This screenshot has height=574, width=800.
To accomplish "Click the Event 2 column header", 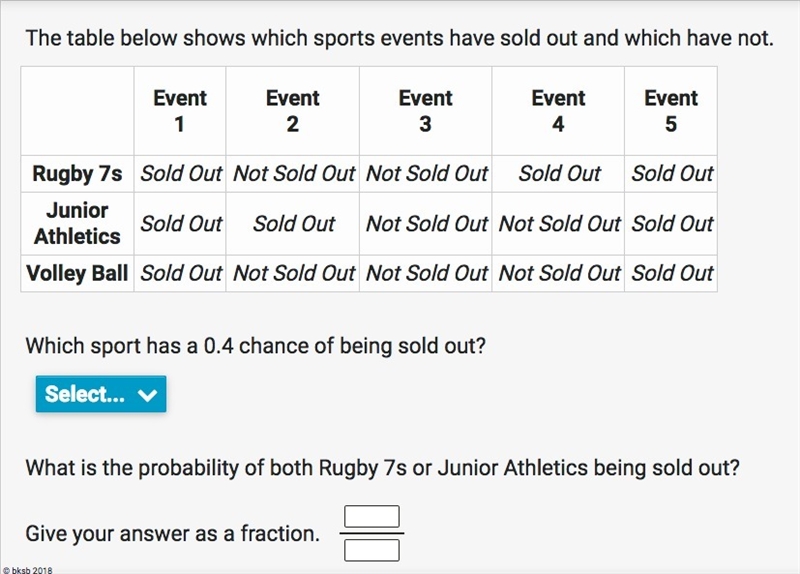I will [x=293, y=111].
